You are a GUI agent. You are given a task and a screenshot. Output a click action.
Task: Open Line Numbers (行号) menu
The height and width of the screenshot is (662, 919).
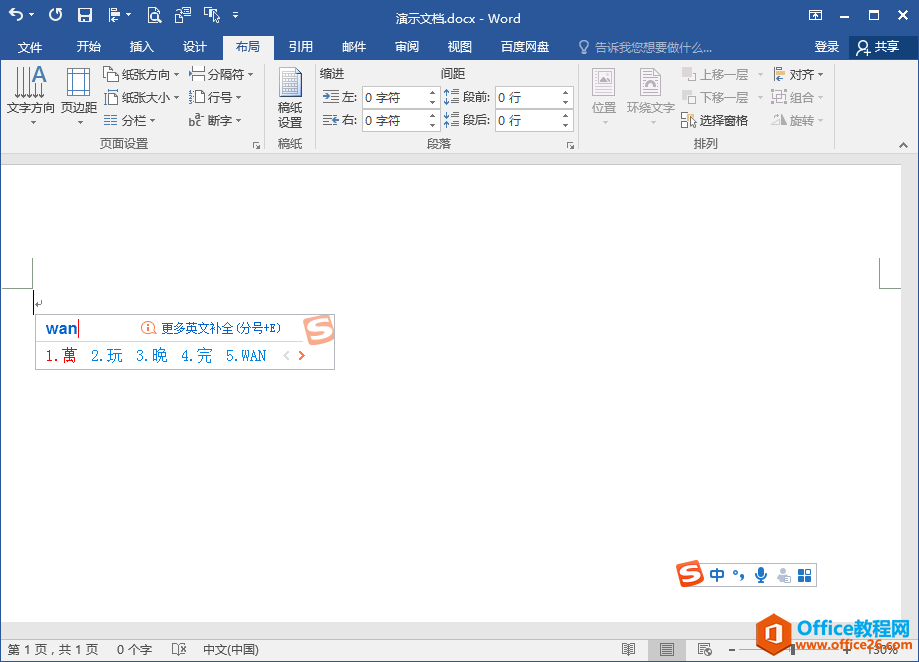pos(215,97)
